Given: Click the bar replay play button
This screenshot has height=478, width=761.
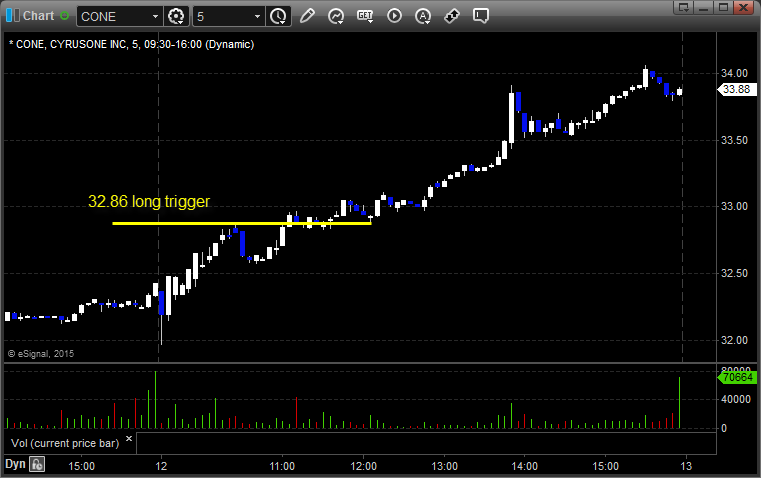Looking at the screenshot, I should tap(394, 16).
